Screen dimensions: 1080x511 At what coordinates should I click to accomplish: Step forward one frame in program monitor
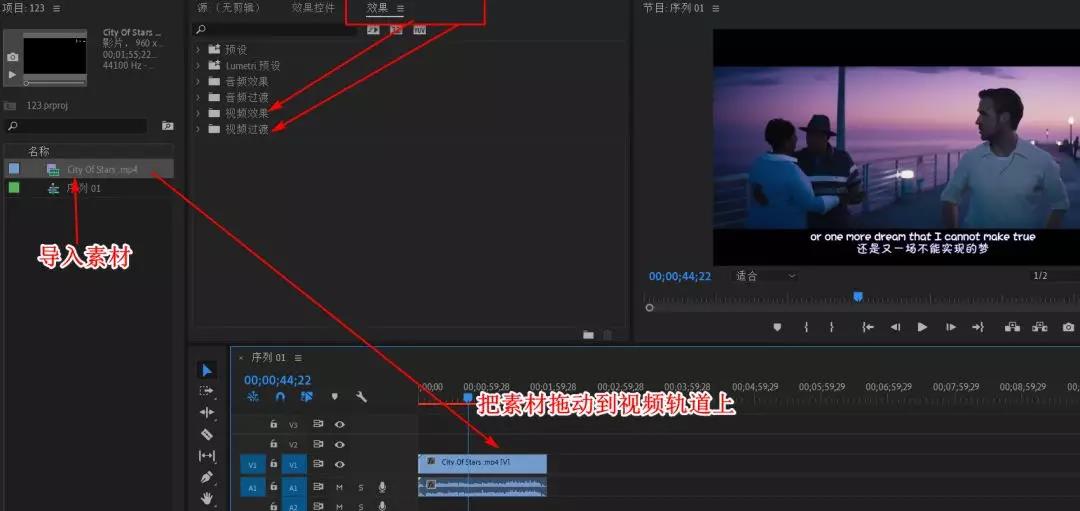(x=951, y=327)
